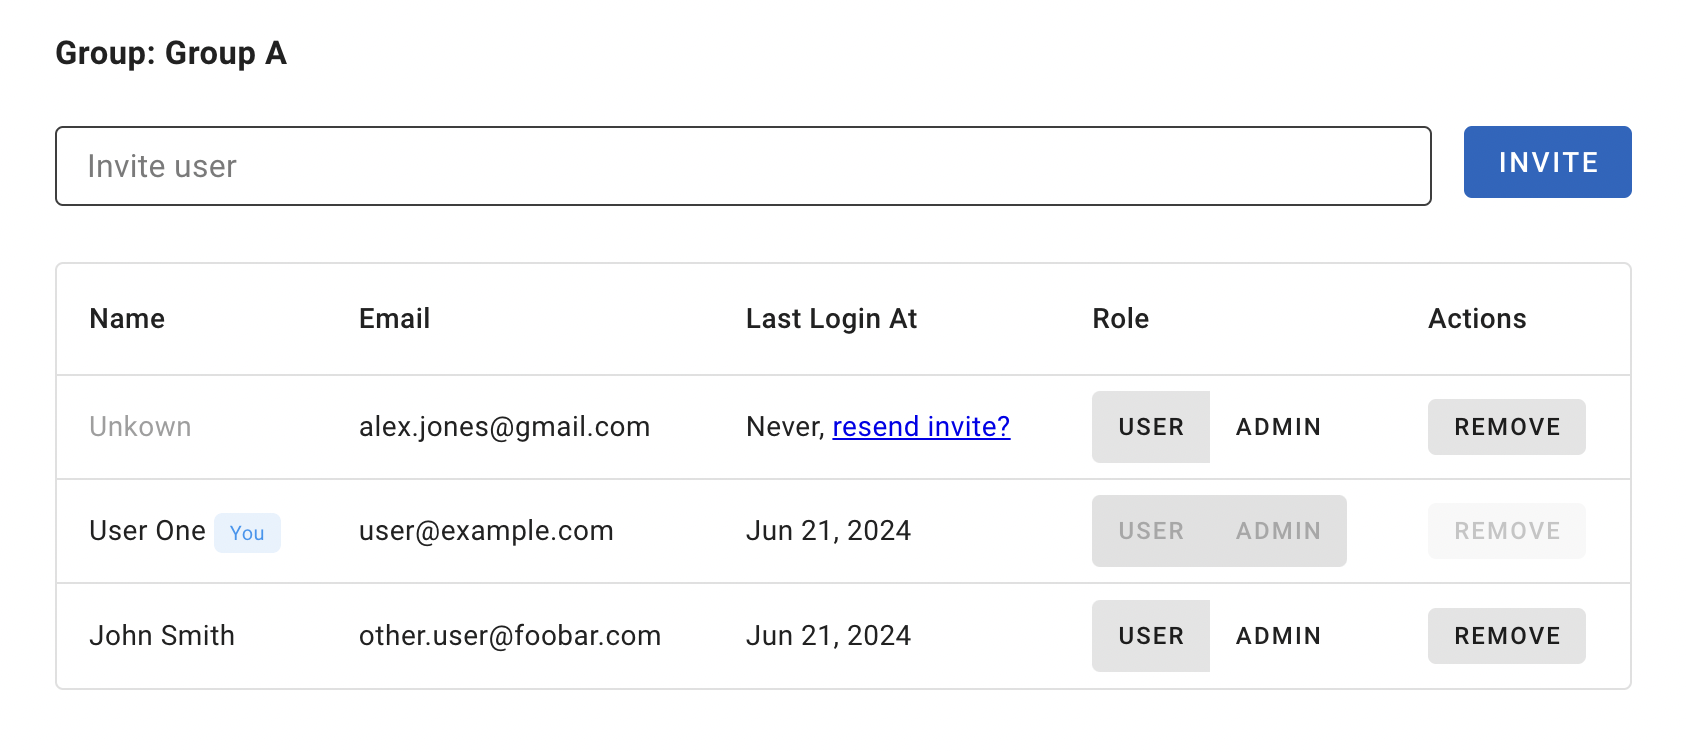Screen dimensions: 1686x752
Task: Click the You badge beside User One
Action: (x=247, y=533)
